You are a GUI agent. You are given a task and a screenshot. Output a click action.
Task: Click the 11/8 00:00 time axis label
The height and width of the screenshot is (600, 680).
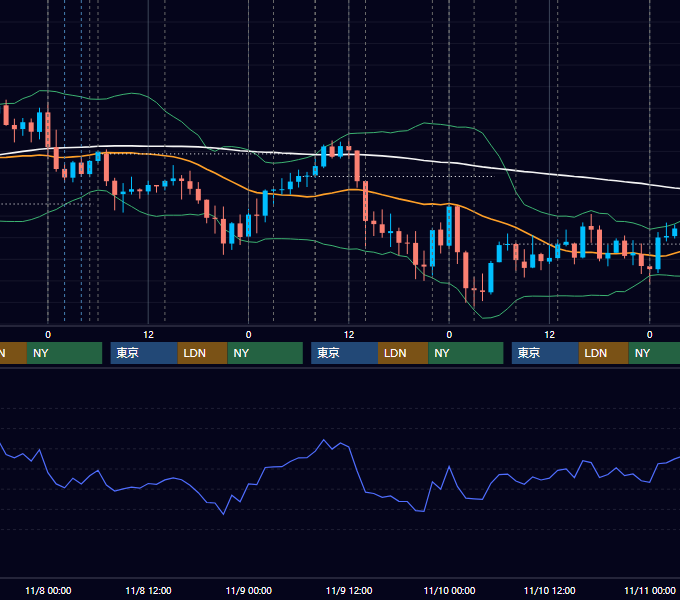[x=48, y=590]
